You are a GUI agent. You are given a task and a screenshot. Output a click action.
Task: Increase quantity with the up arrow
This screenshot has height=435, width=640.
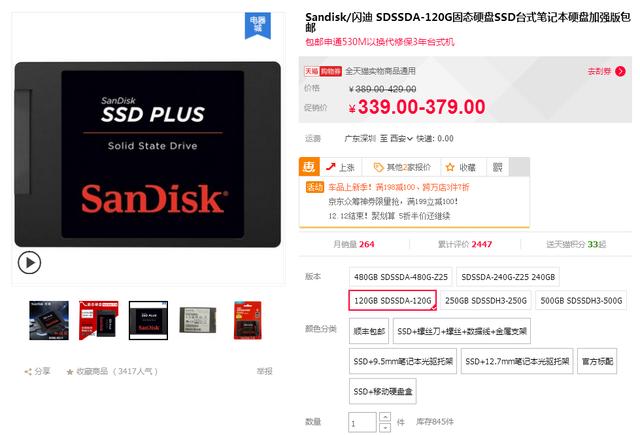(385, 417)
